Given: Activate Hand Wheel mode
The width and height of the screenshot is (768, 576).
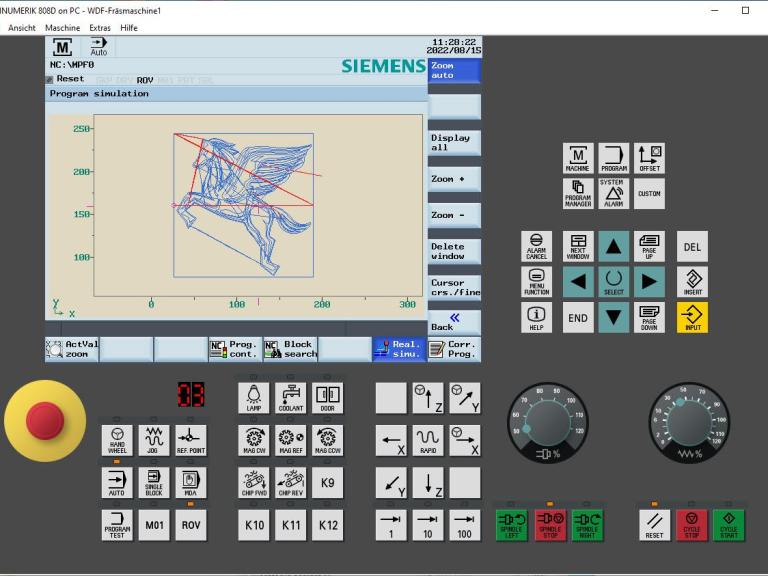Looking at the screenshot, I should (117, 440).
